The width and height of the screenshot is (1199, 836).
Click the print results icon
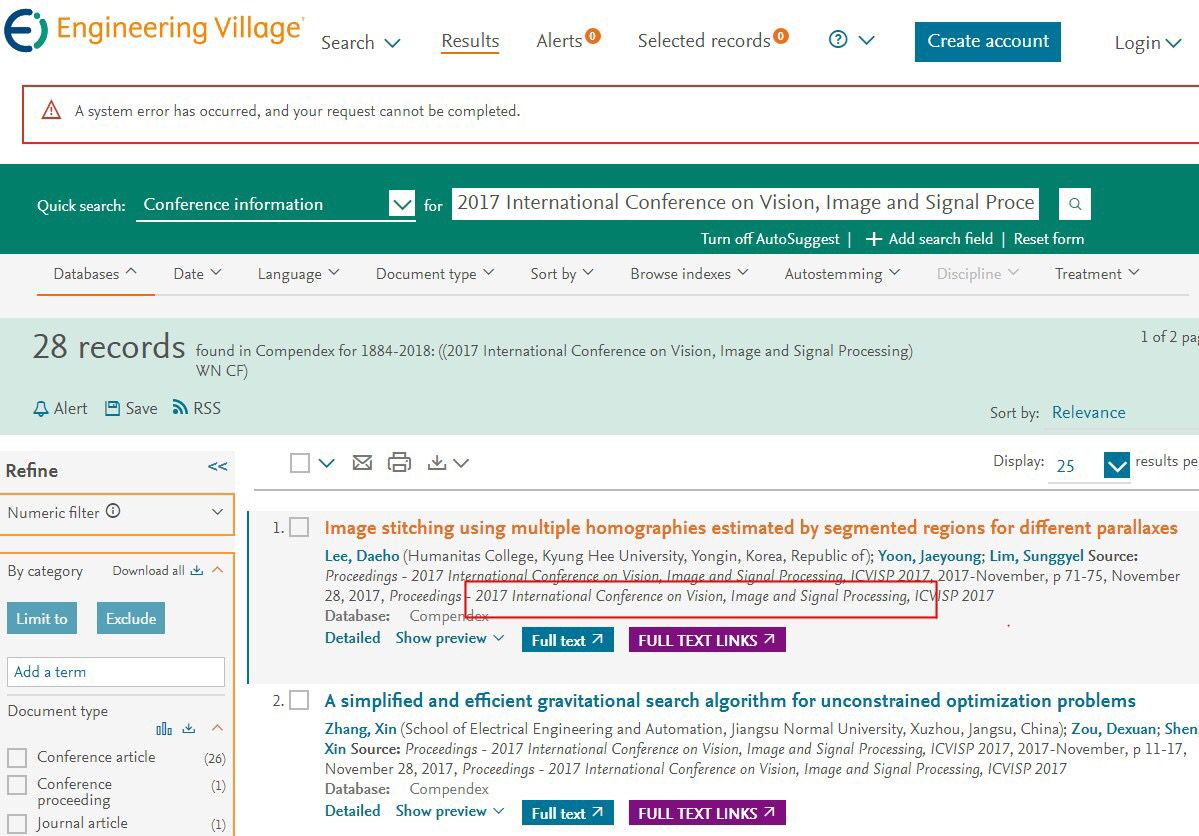tap(399, 462)
